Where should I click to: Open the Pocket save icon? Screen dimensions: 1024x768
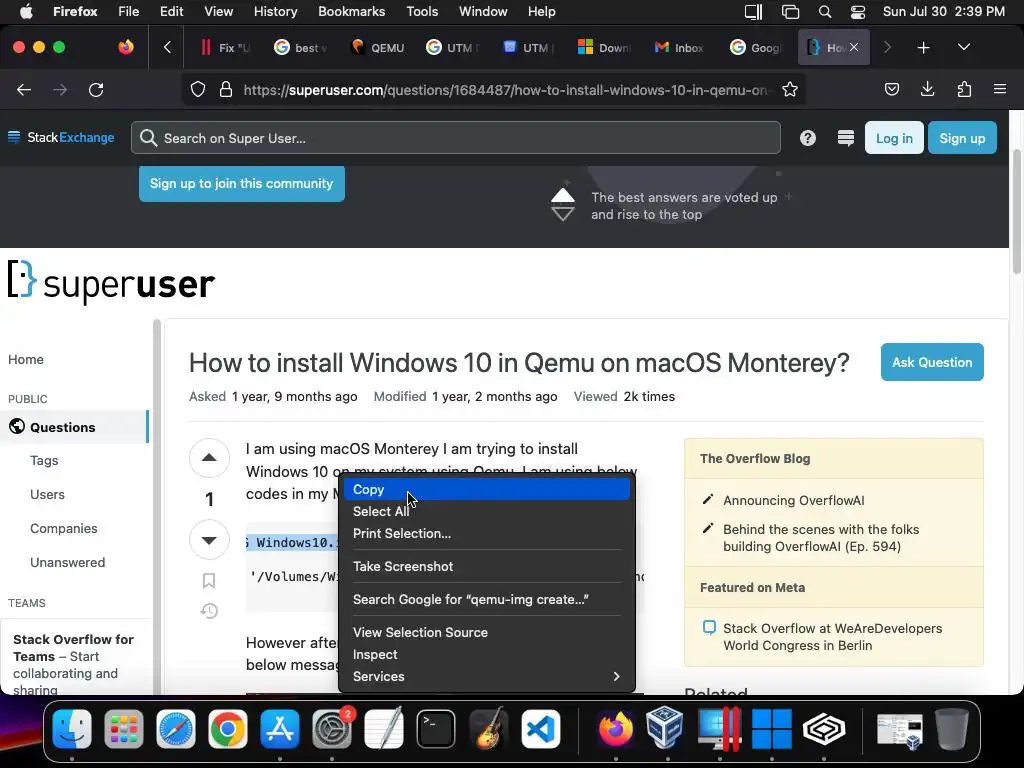coord(891,89)
